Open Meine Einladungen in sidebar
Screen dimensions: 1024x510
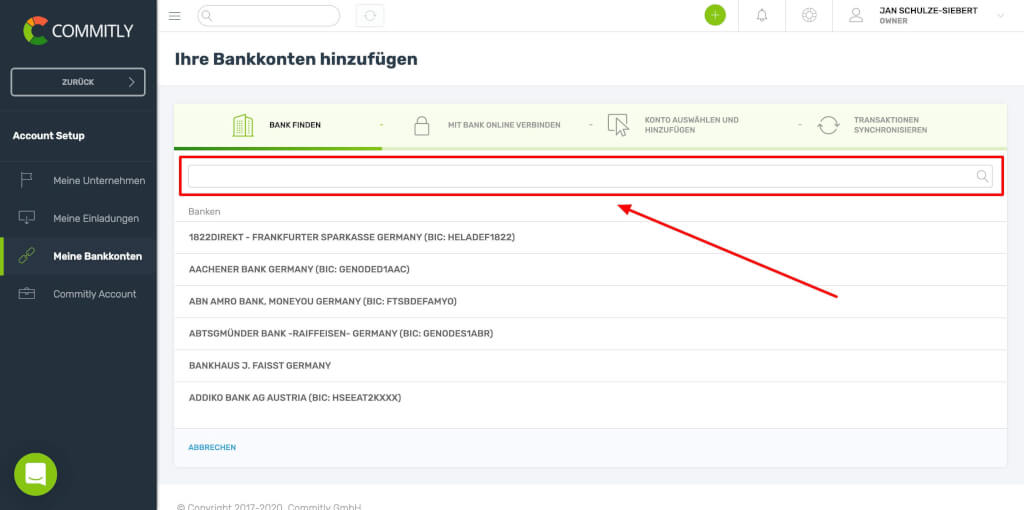tap(78, 218)
